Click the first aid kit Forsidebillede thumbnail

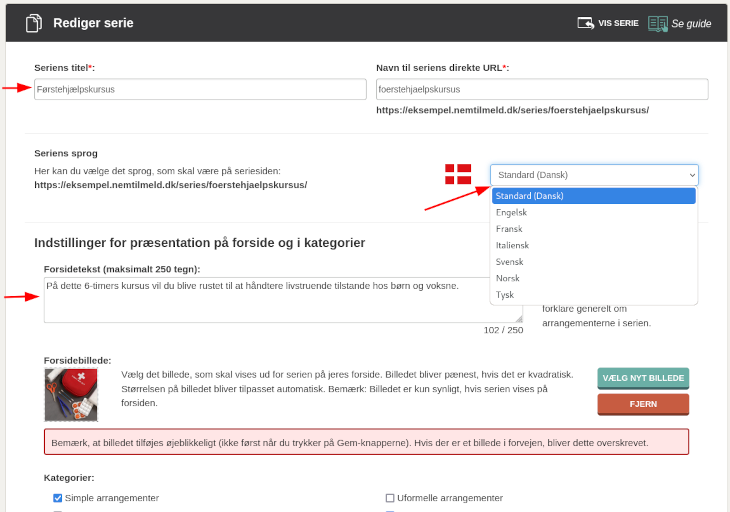click(x=71, y=395)
